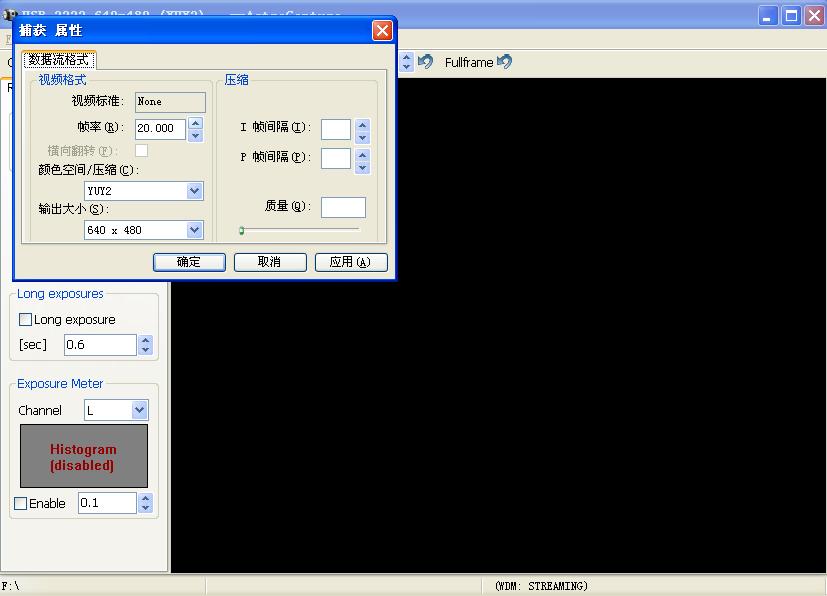This screenshot has width=827, height=596.
Task: Click the disabled Histogram display
Action: point(84,456)
